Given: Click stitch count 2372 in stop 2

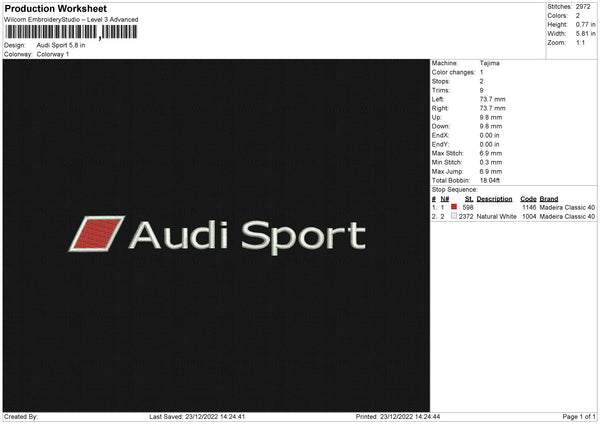Looking at the screenshot, I should tap(466, 217).
